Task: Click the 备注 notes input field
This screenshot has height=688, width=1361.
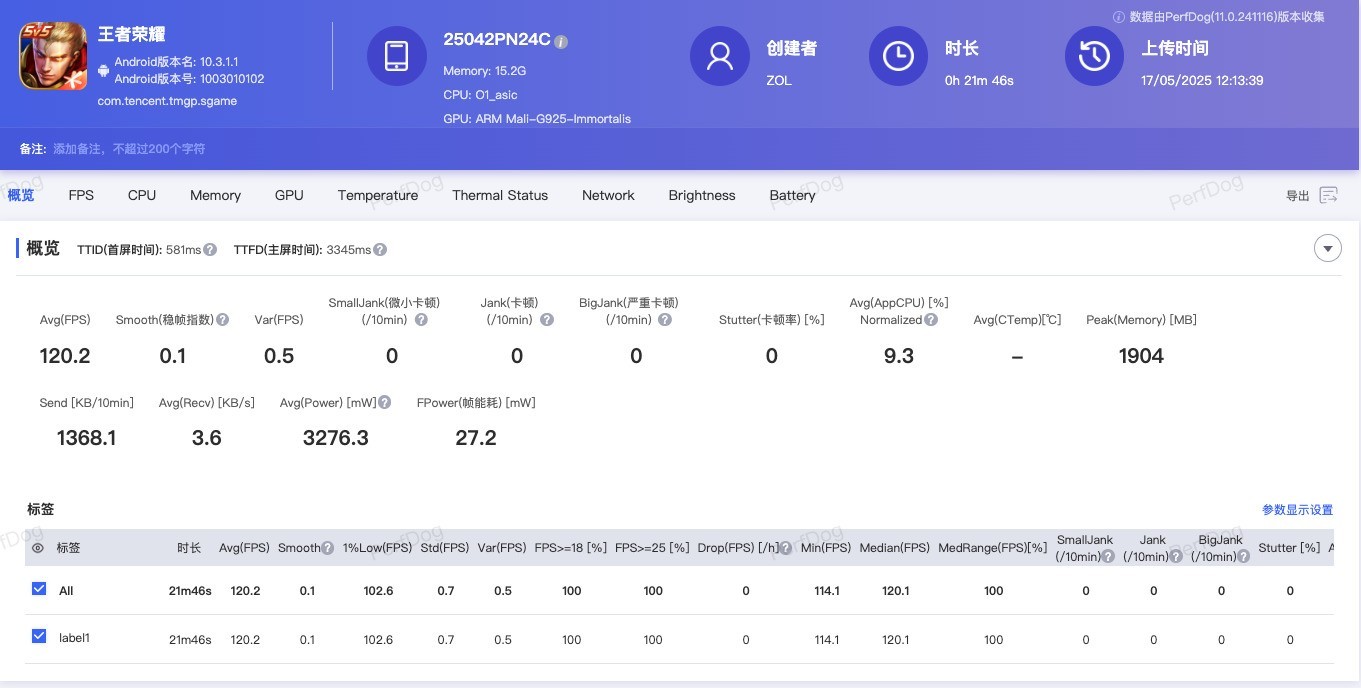Action: tap(130, 149)
